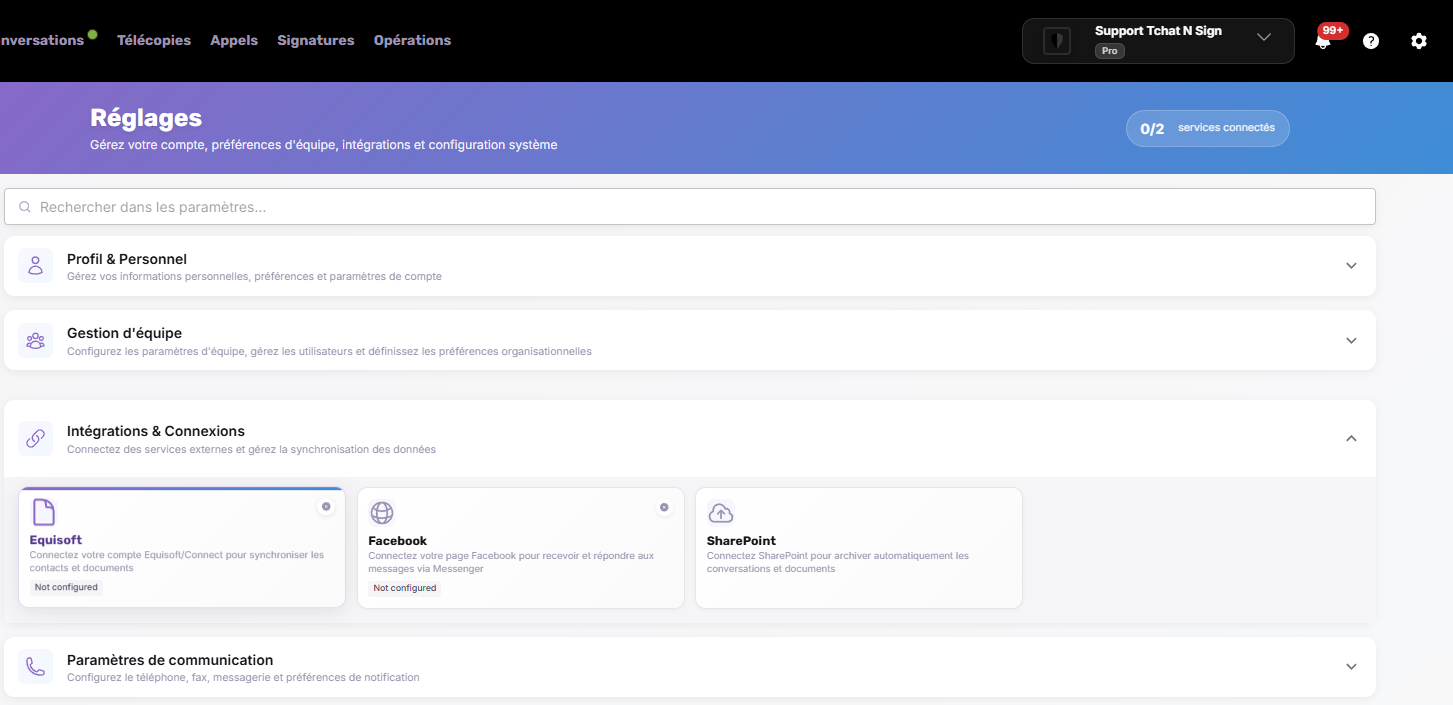Click the Profil & Personnel person icon

[x=36, y=266]
